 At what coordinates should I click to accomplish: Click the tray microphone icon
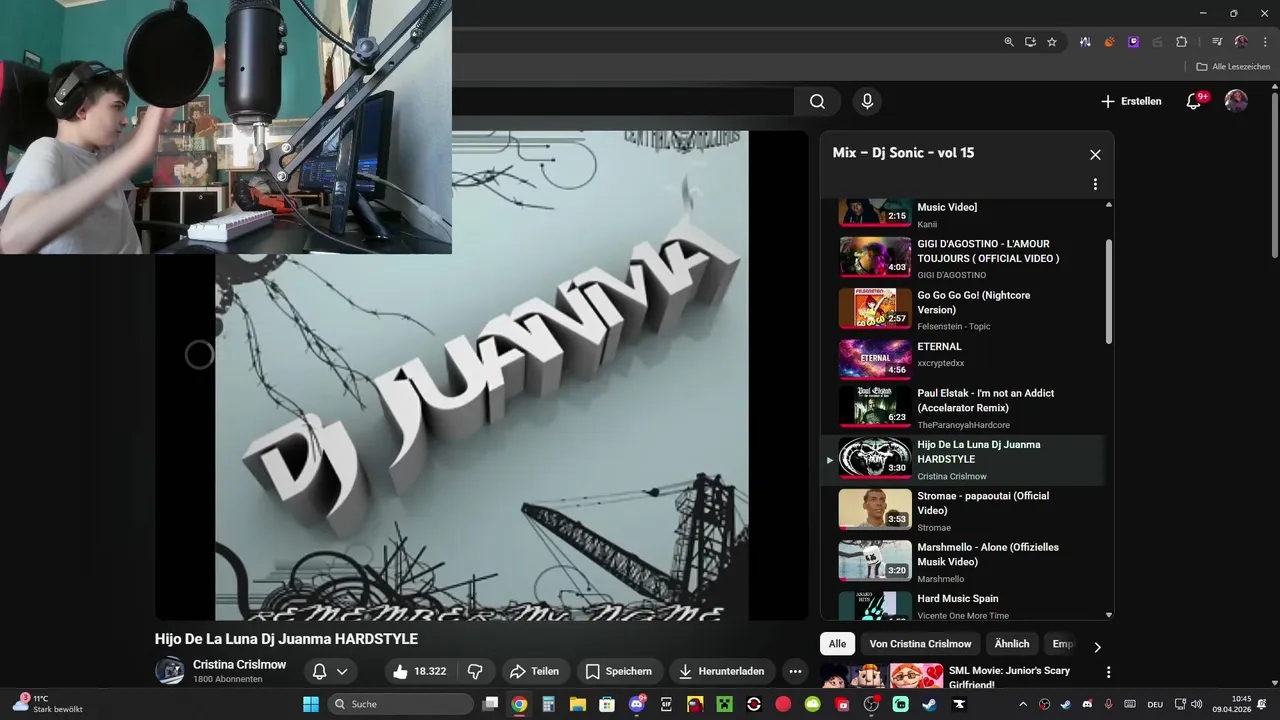(1109, 704)
